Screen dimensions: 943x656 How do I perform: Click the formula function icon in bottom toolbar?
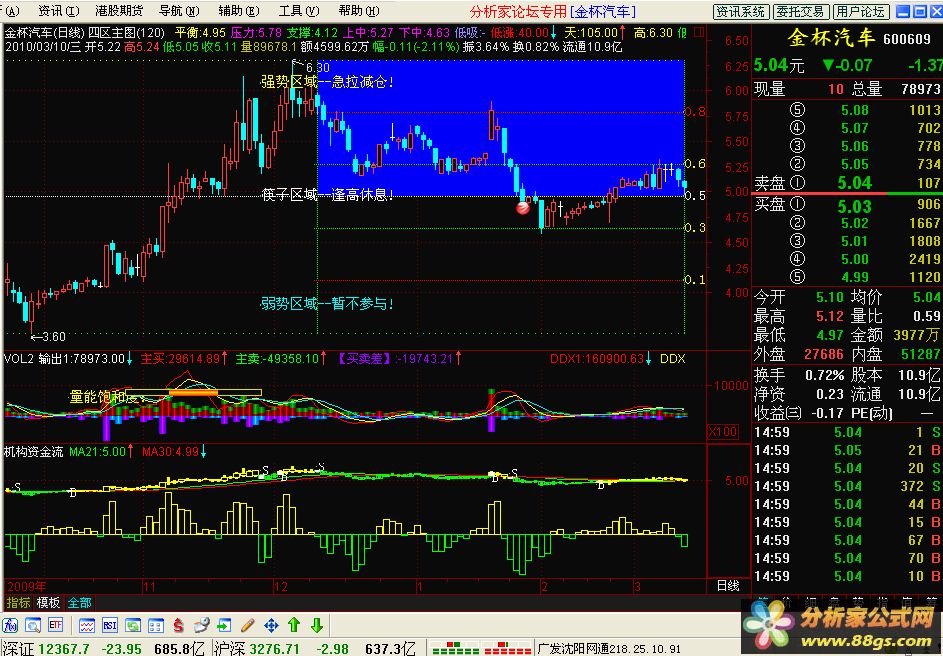(x=11, y=625)
